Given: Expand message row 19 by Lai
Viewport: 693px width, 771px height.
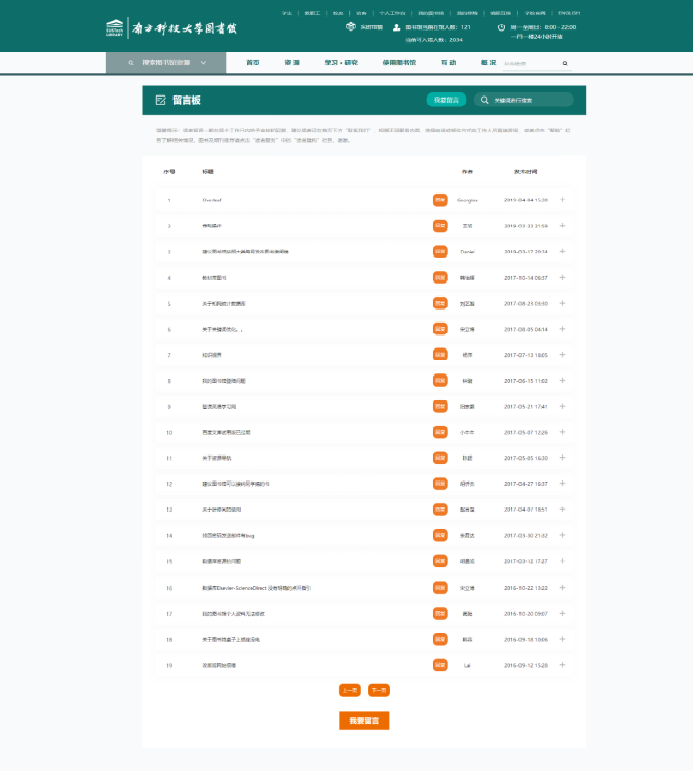Looking at the screenshot, I should tap(563, 665).
